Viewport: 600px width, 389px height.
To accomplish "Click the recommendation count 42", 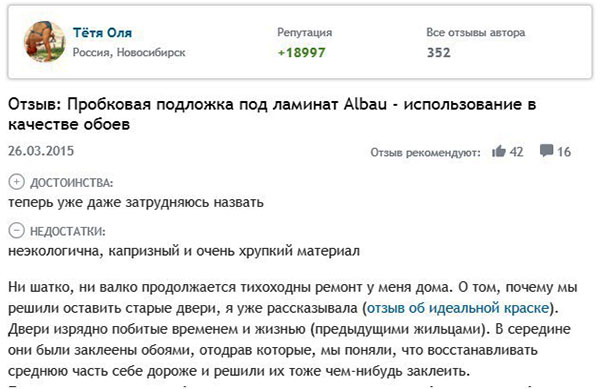I will click(x=516, y=152).
